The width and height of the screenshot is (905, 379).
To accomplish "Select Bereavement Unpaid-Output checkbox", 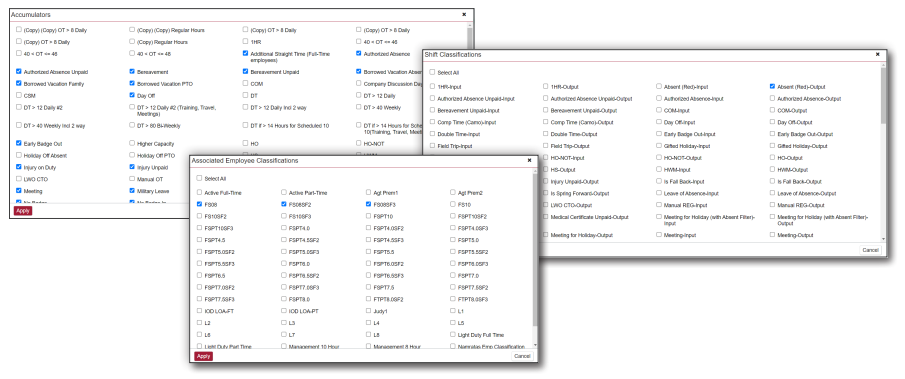I will point(545,110).
